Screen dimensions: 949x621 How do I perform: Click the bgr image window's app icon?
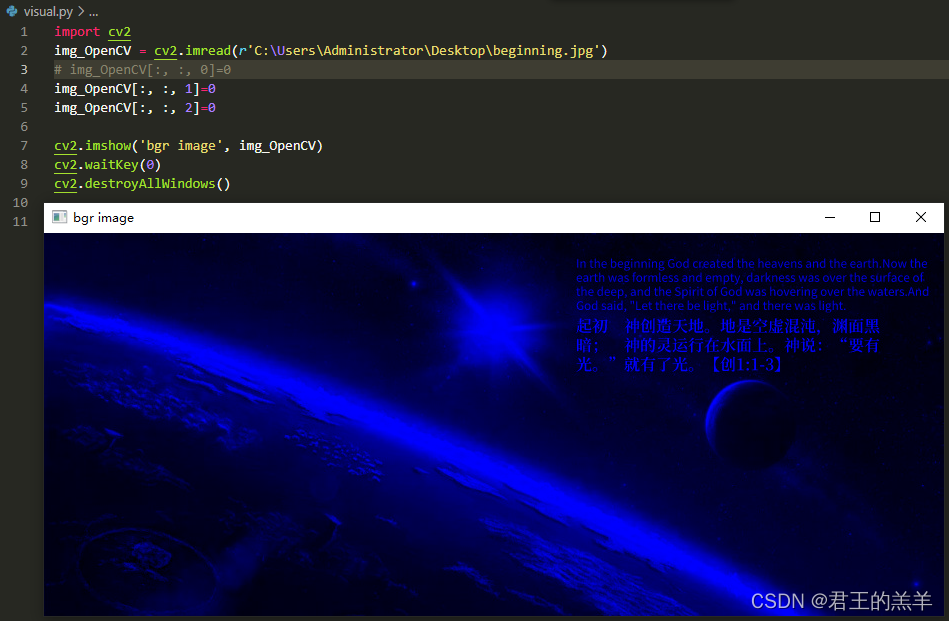click(59, 217)
